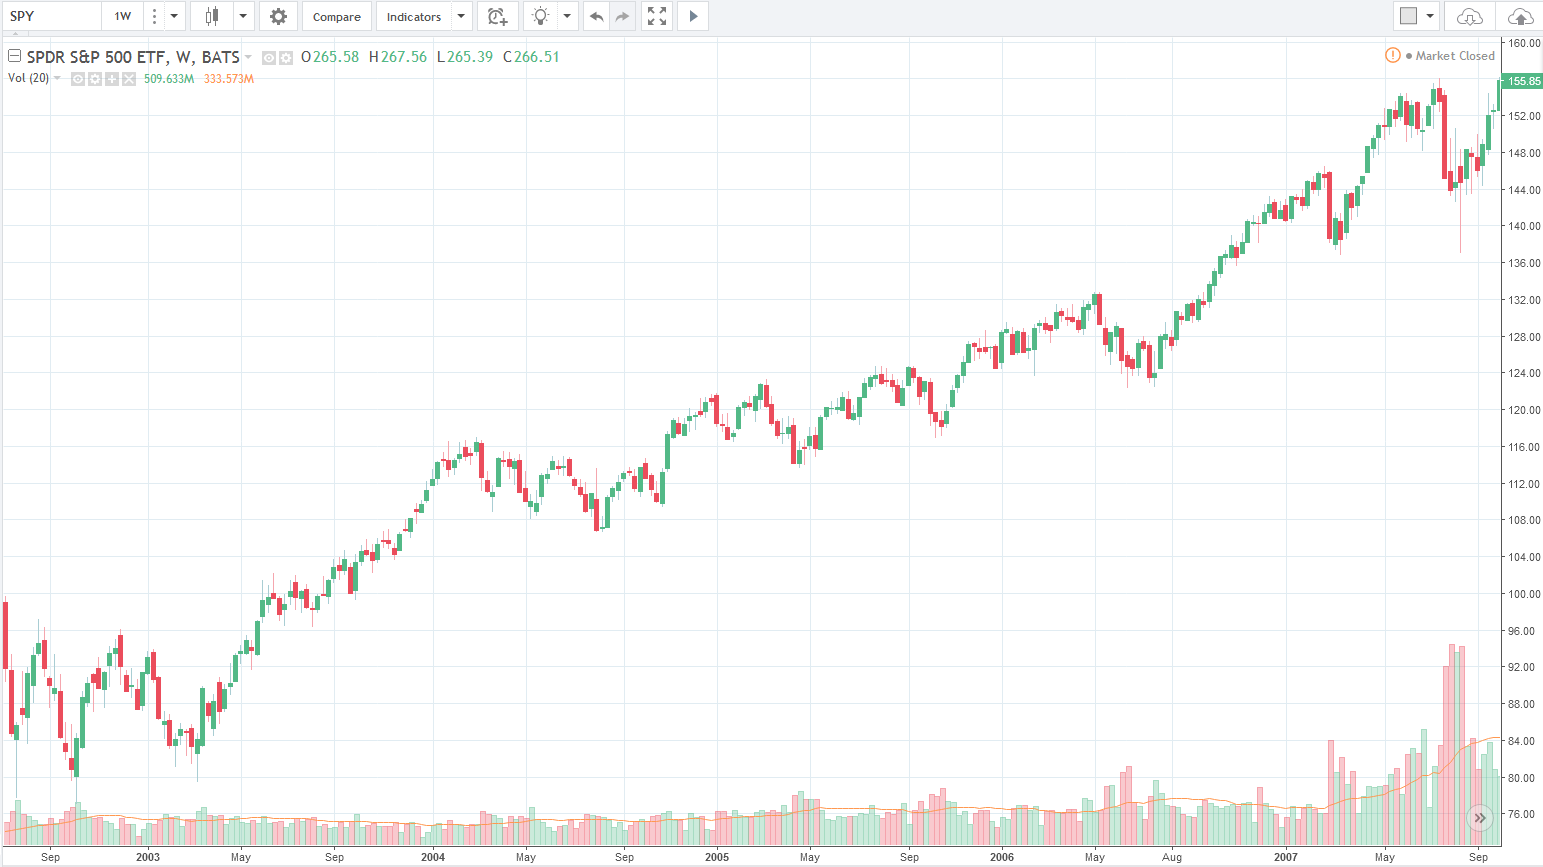Screen dimensions: 1543x867
Task: Click the 160.00 price axis label
Action: point(1525,43)
